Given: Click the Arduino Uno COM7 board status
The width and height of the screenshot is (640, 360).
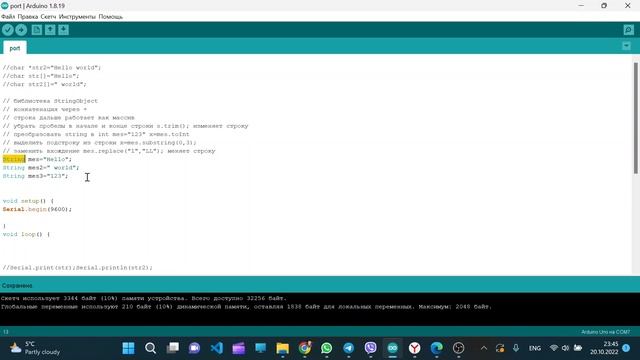Looking at the screenshot, I should [606, 332].
